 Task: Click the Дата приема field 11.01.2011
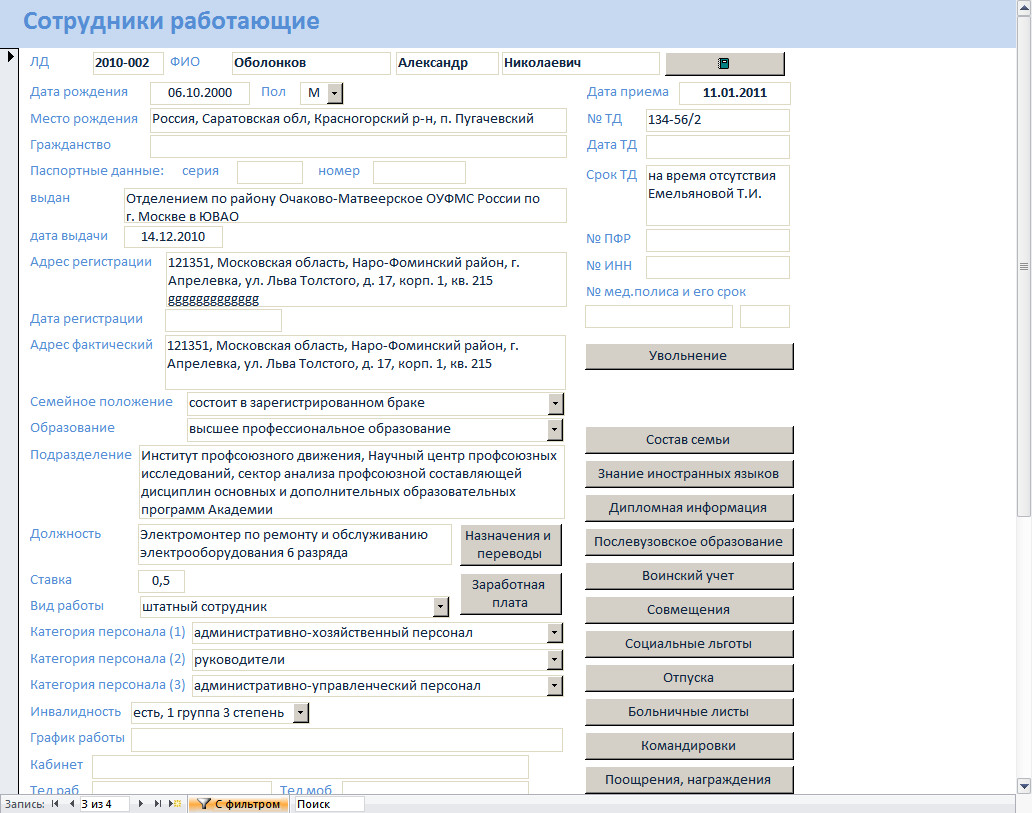pos(735,93)
